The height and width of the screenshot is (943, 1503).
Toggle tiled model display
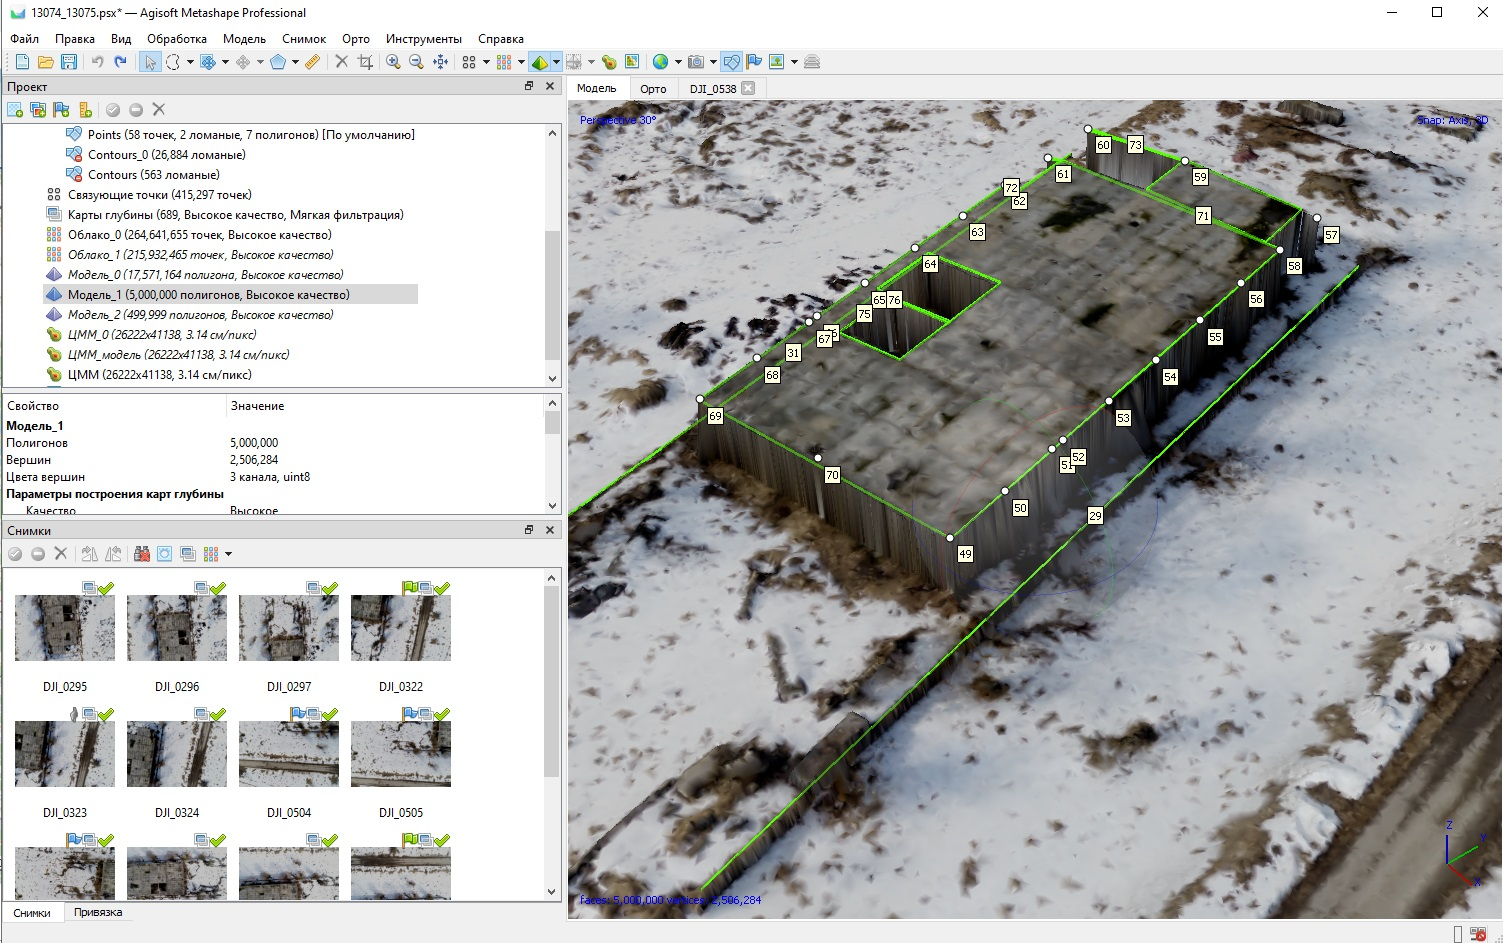point(574,62)
